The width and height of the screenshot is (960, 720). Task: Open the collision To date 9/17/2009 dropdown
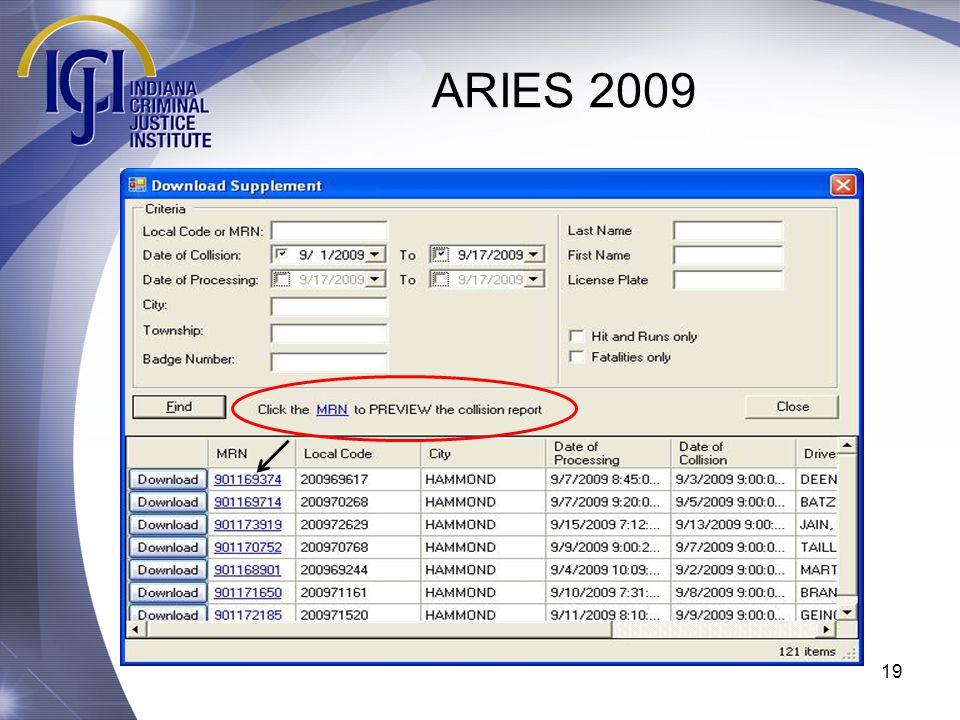click(x=534, y=254)
